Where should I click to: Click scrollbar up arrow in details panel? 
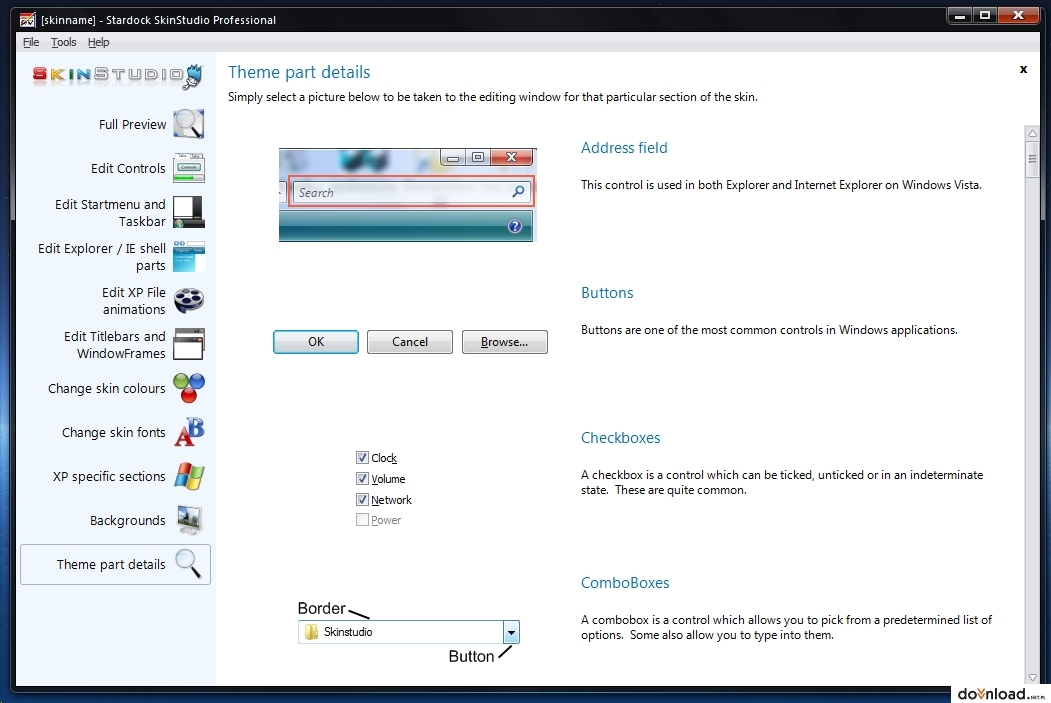(x=1032, y=133)
